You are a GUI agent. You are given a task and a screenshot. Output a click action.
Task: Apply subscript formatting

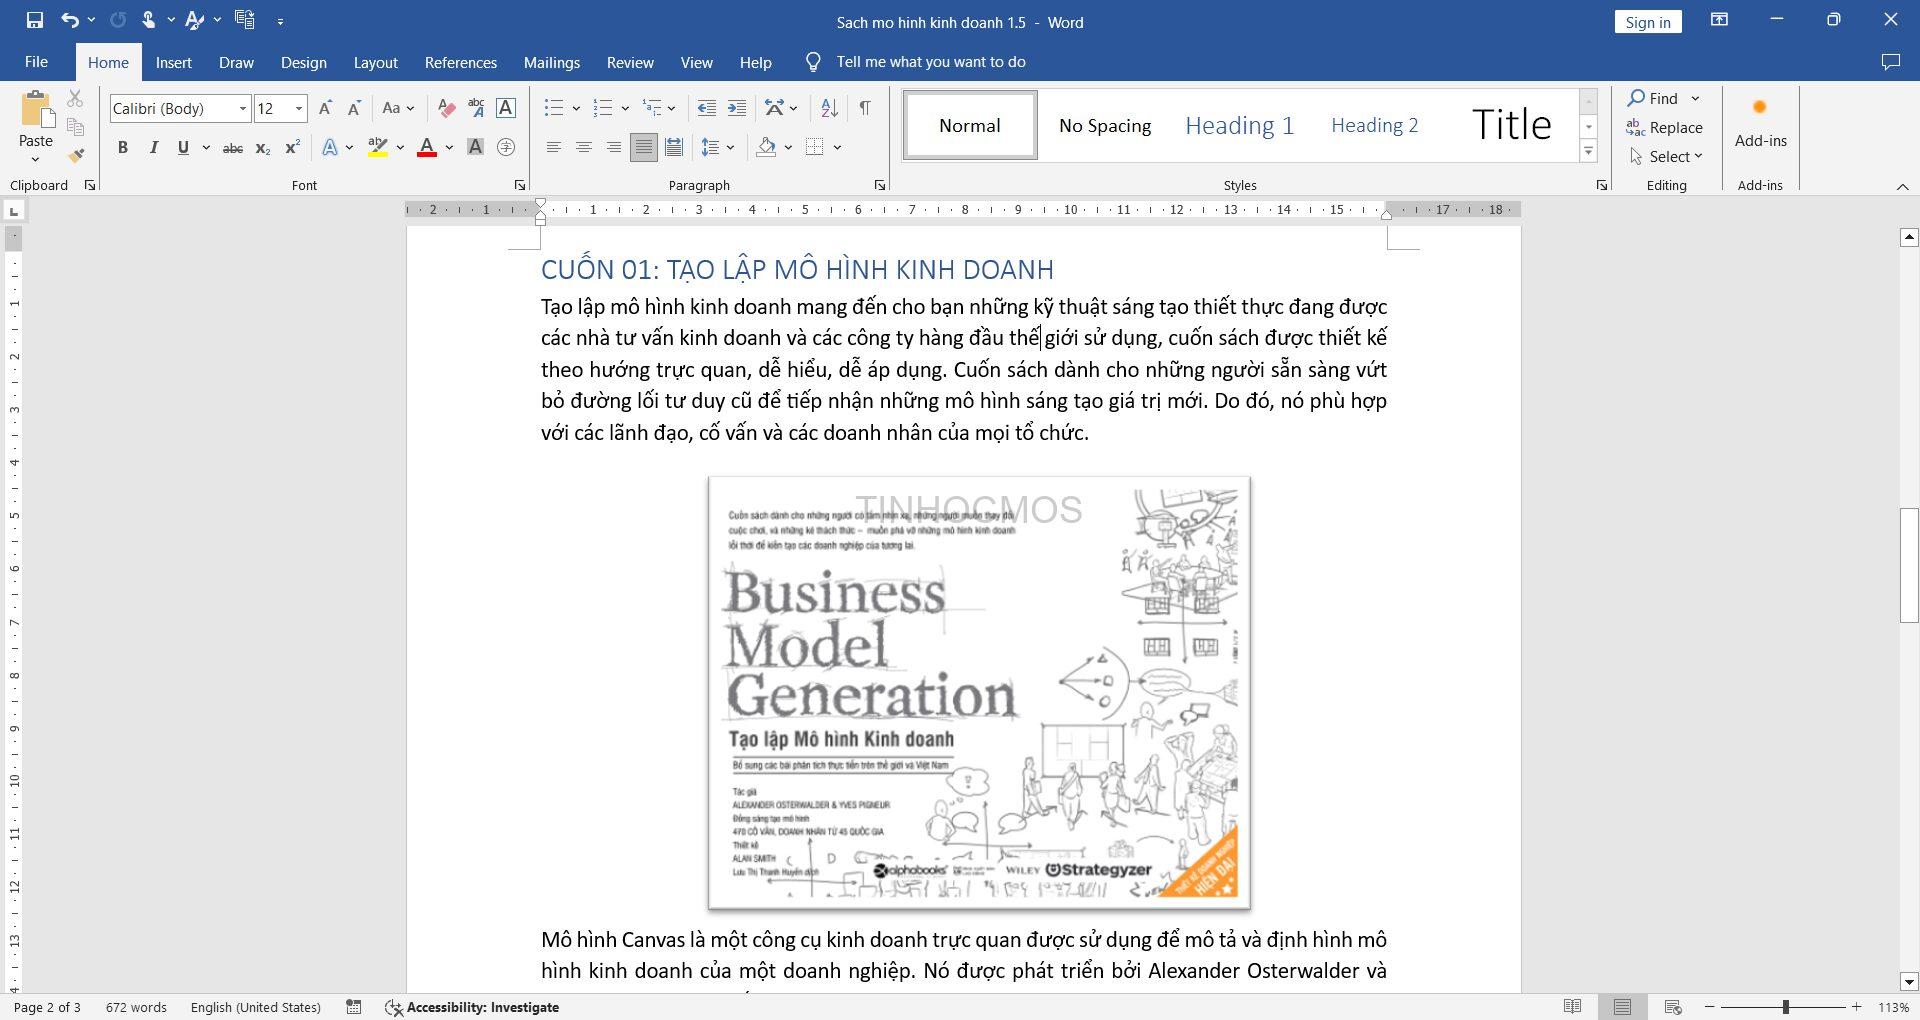point(262,148)
